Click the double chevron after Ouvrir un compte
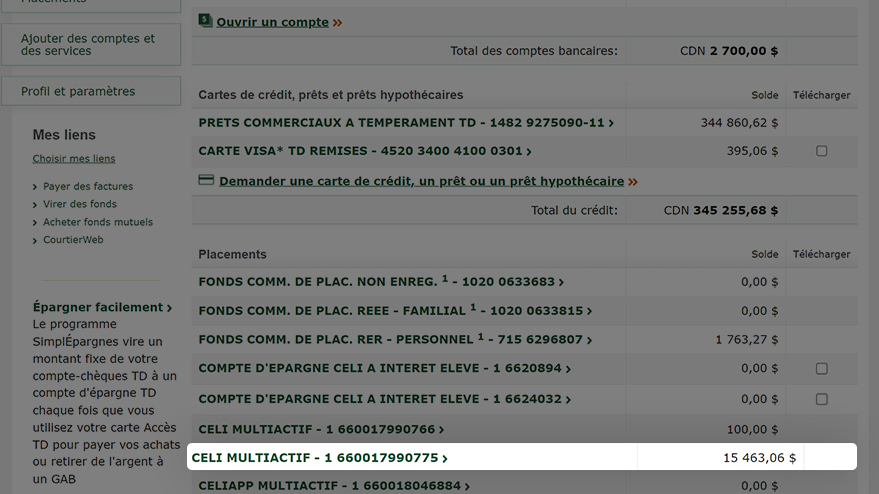879x494 pixels. click(x=337, y=23)
